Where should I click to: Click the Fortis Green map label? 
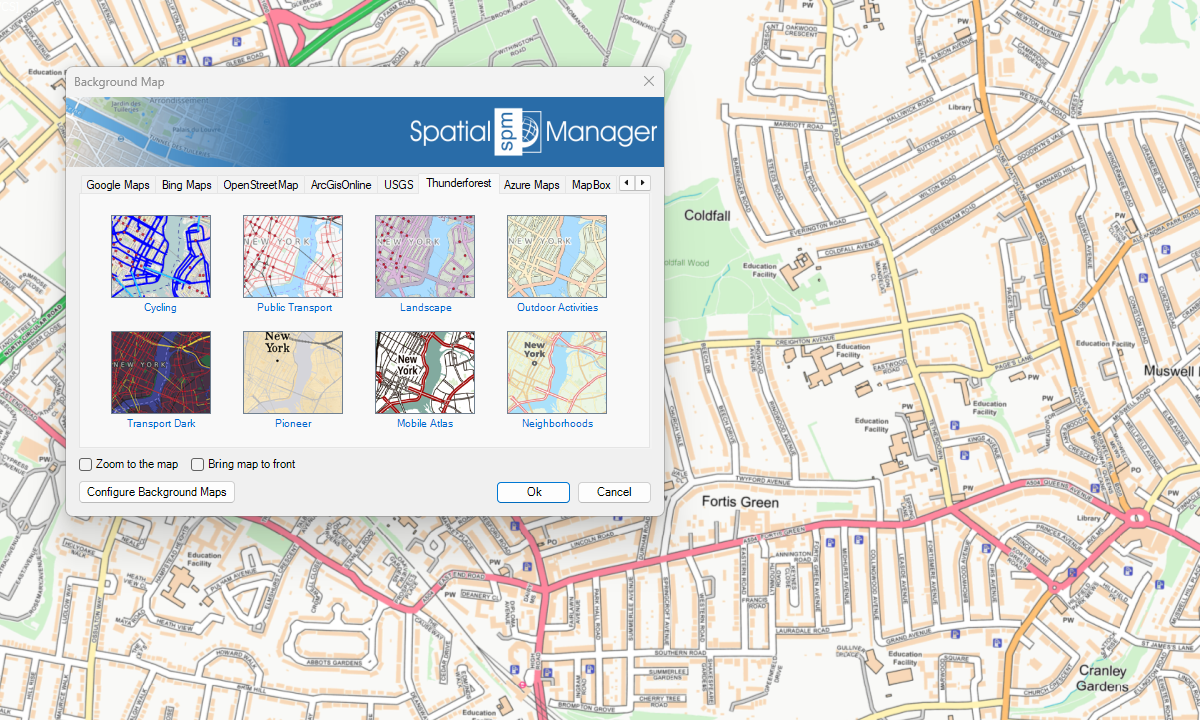tap(740, 502)
